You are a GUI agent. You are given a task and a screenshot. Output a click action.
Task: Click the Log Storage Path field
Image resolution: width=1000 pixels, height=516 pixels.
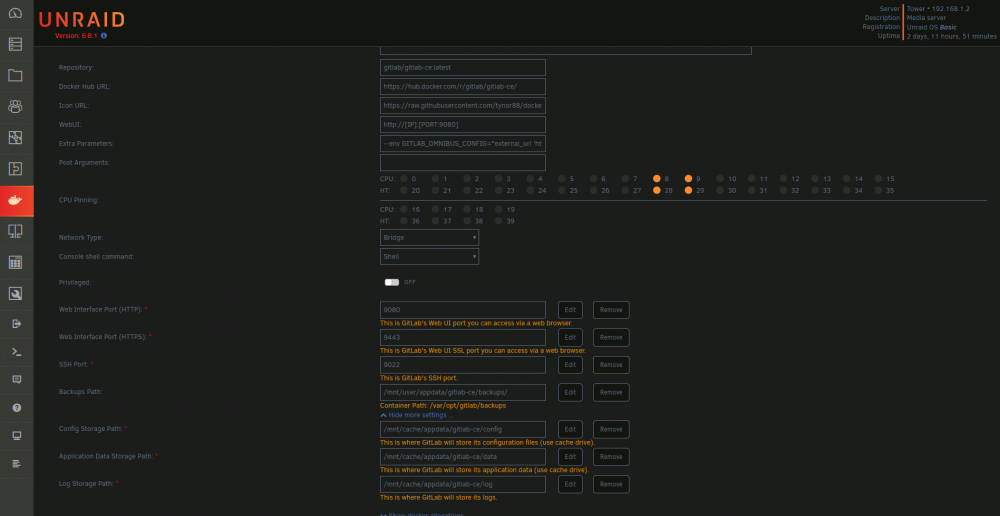coord(463,484)
